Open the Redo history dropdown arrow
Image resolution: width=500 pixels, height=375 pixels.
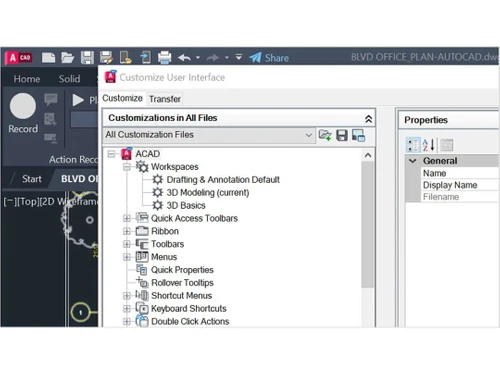coord(227,58)
